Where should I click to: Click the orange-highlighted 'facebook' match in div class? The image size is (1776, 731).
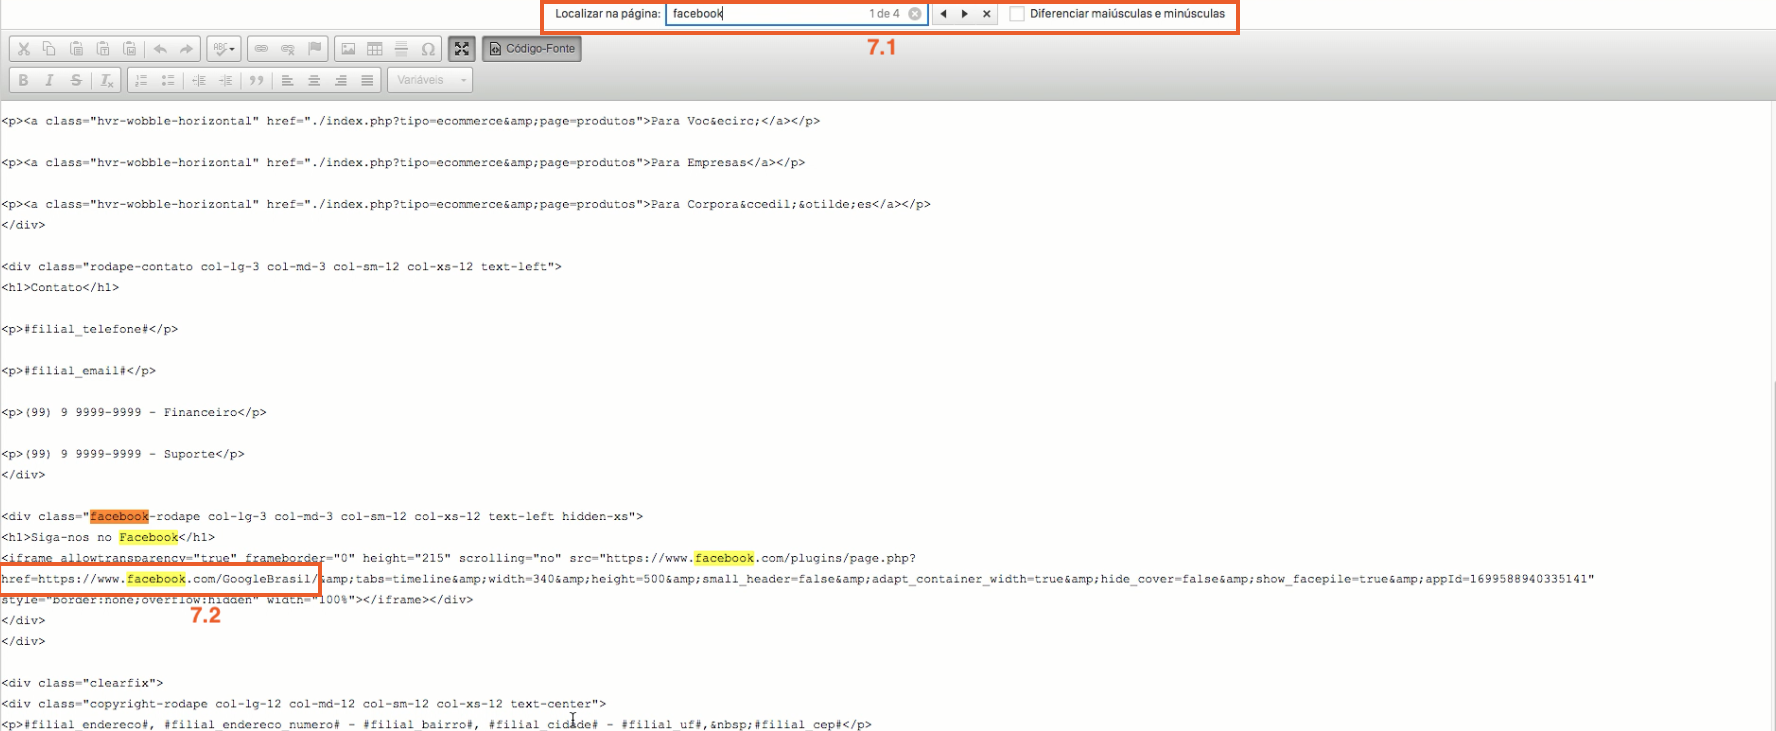[119, 517]
